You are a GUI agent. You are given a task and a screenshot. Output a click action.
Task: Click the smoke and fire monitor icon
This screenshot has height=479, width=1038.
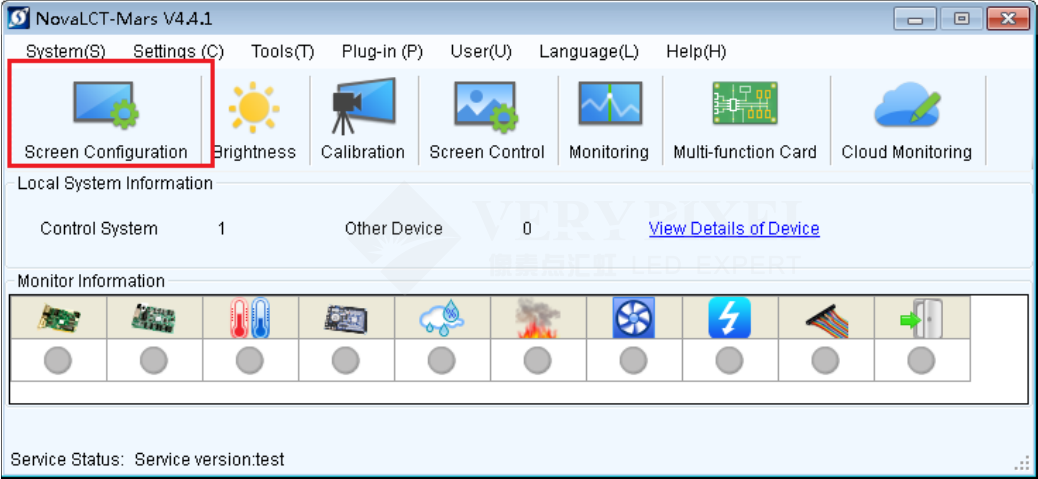[538, 318]
